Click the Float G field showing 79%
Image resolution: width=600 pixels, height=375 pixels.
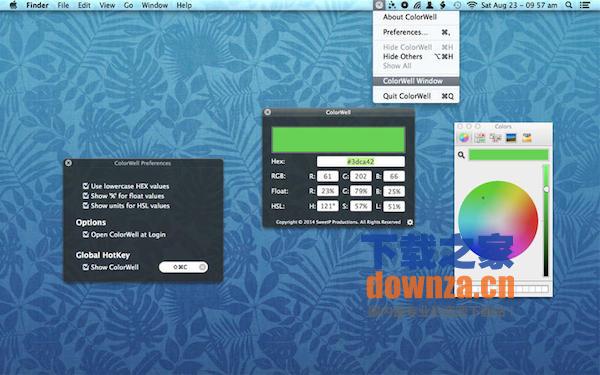pyautogui.click(x=361, y=191)
